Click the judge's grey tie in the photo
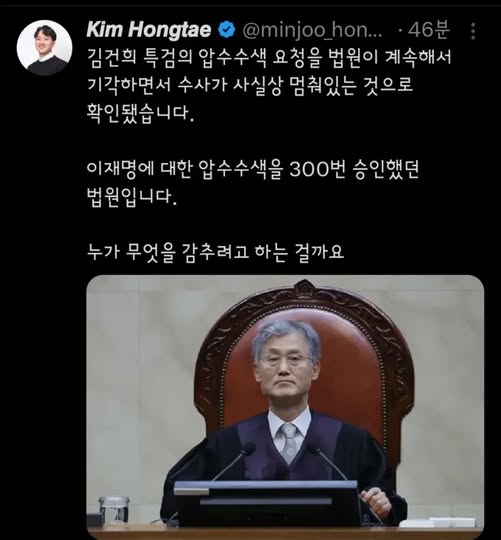The width and height of the screenshot is (501, 540). (x=290, y=443)
